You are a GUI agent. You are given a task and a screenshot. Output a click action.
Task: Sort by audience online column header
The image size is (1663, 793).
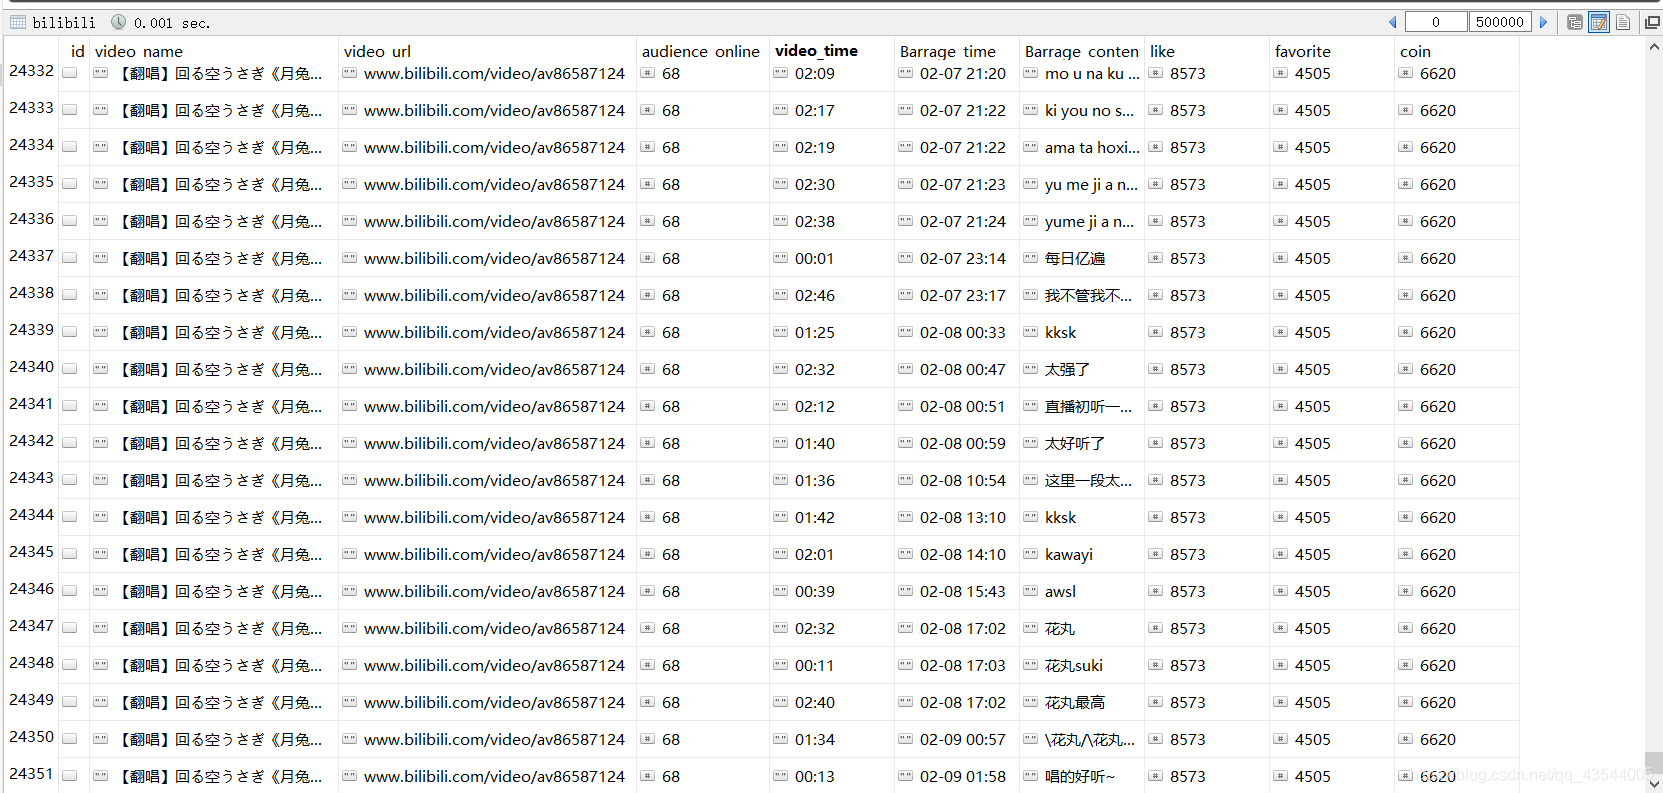click(701, 51)
